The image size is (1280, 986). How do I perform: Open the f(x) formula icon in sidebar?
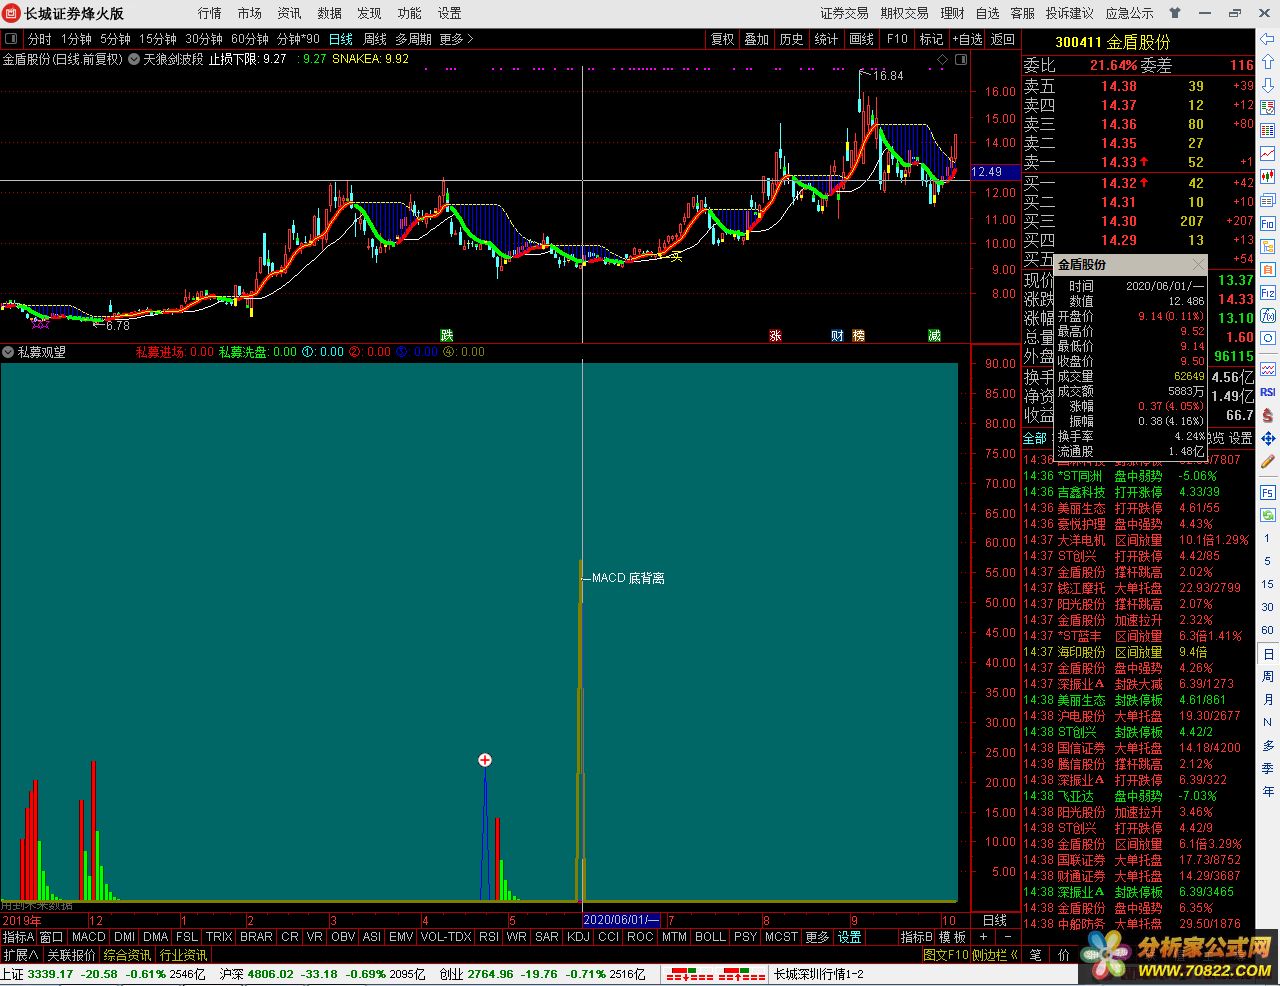pos(1267,316)
